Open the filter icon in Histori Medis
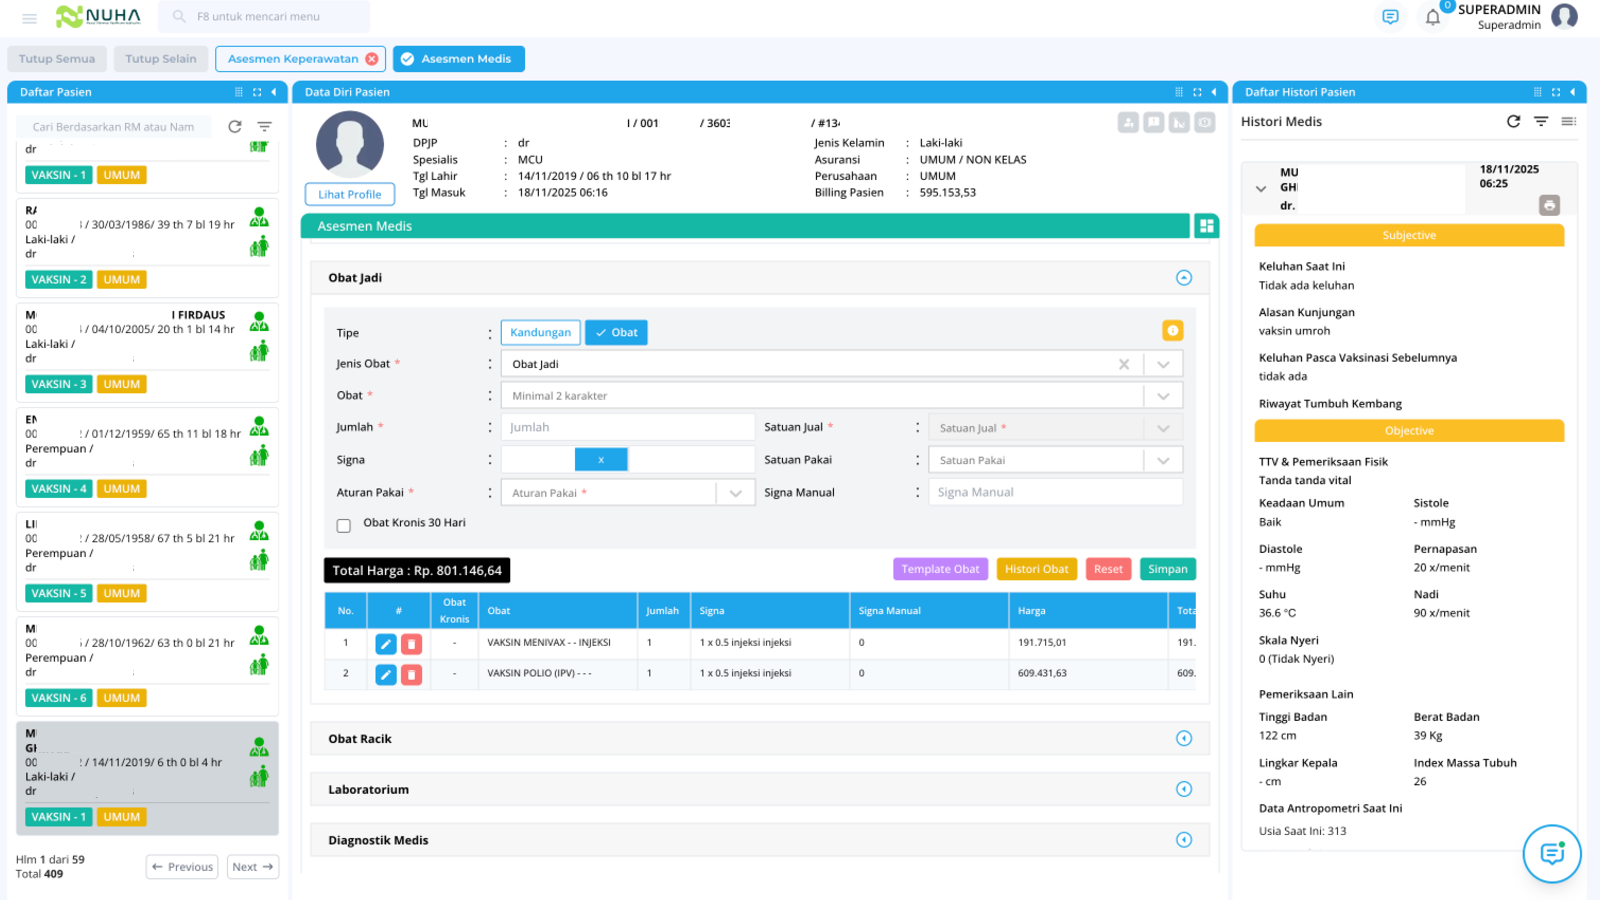This screenshot has width=1600, height=900. click(x=1541, y=121)
